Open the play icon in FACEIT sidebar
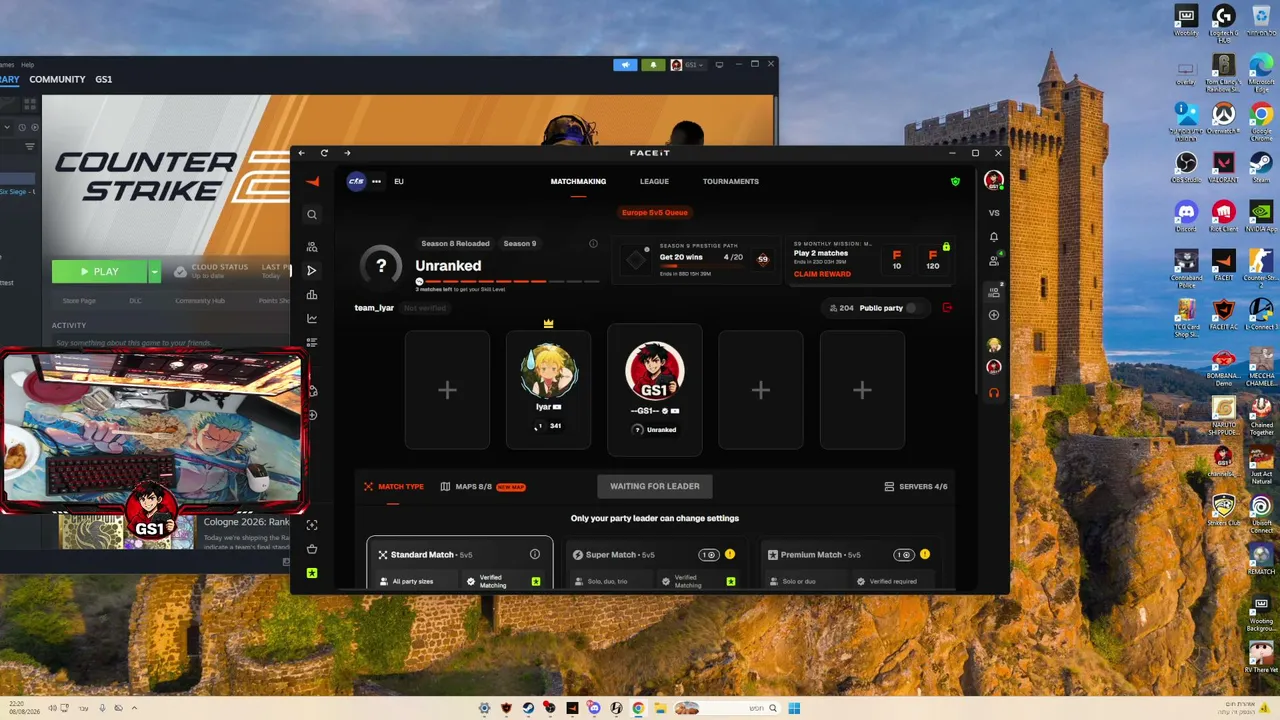The width and height of the screenshot is (1280, 720). click(312, 270)
